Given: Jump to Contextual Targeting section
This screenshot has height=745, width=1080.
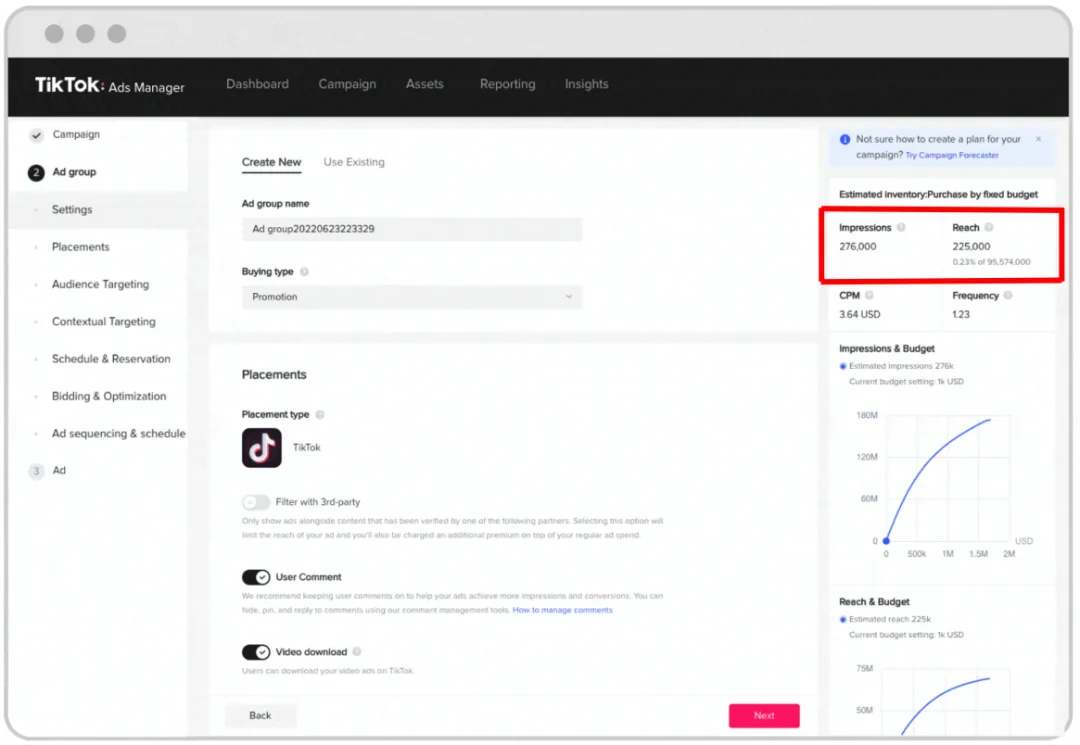Looking at the screenshot, I should pyautogui.click(x=104, y=322).
